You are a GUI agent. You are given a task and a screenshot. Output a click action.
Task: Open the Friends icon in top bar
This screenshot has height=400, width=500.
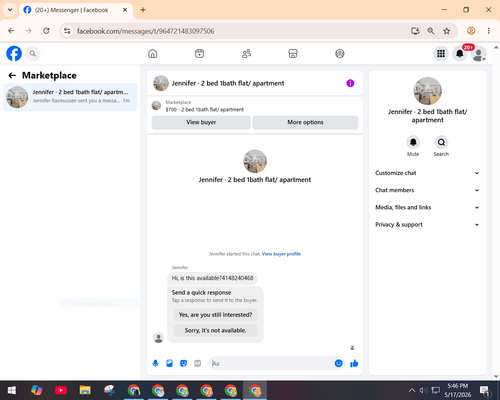[x=246, y=53]
